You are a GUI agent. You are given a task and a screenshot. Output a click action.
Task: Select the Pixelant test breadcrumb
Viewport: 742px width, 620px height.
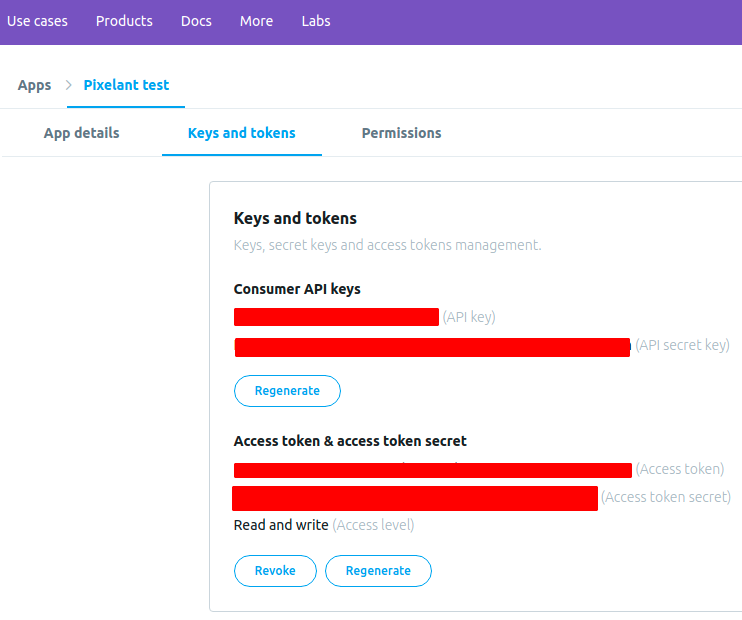126,85
